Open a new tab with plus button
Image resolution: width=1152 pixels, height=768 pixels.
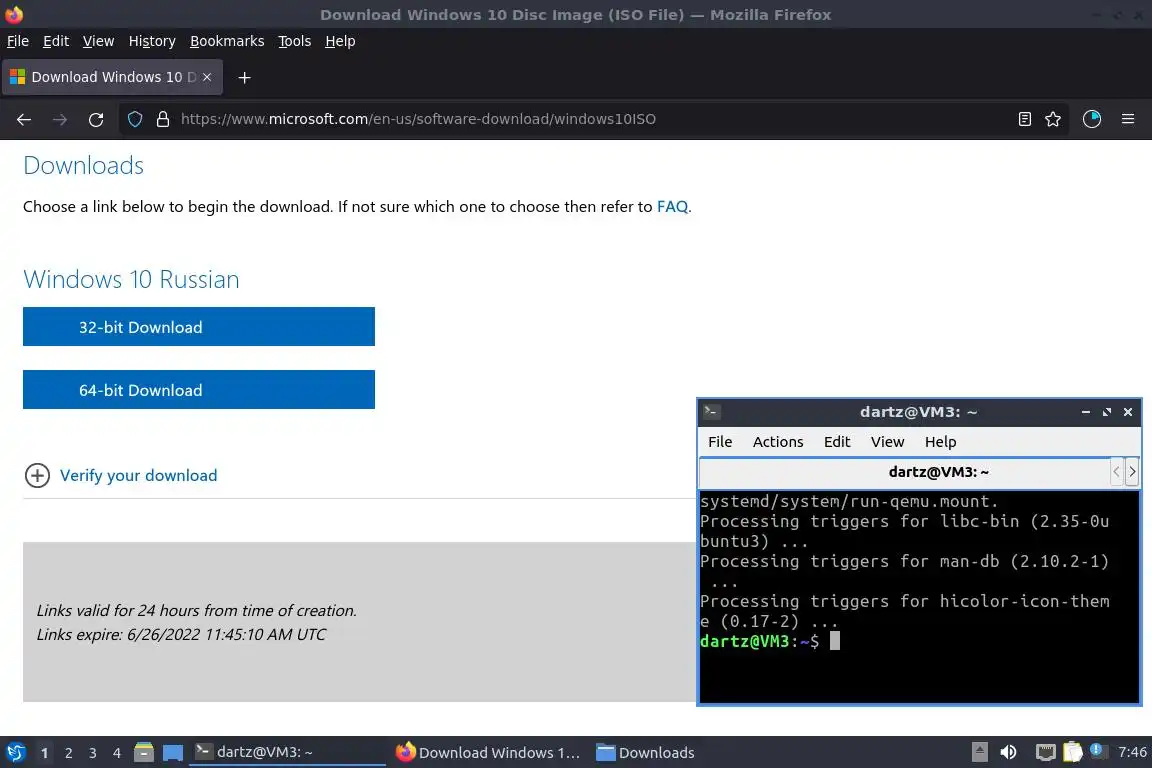pyautogui.click(x=245, y=77)
